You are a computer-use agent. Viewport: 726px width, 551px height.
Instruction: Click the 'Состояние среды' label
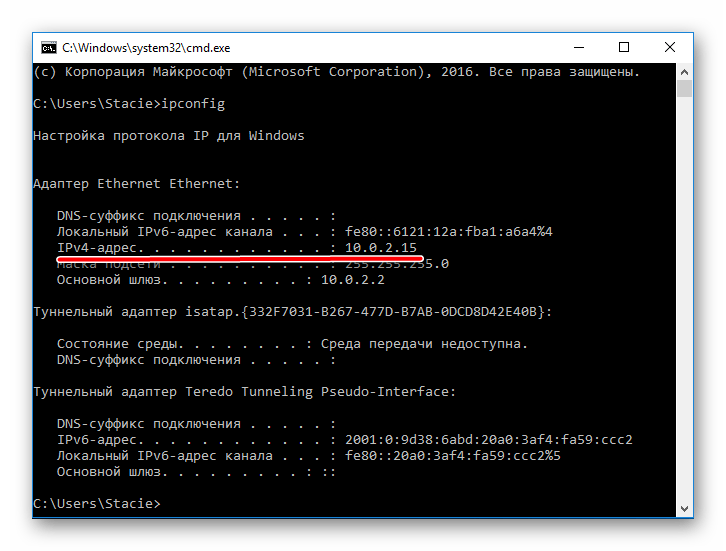click(x=117, y=344)
